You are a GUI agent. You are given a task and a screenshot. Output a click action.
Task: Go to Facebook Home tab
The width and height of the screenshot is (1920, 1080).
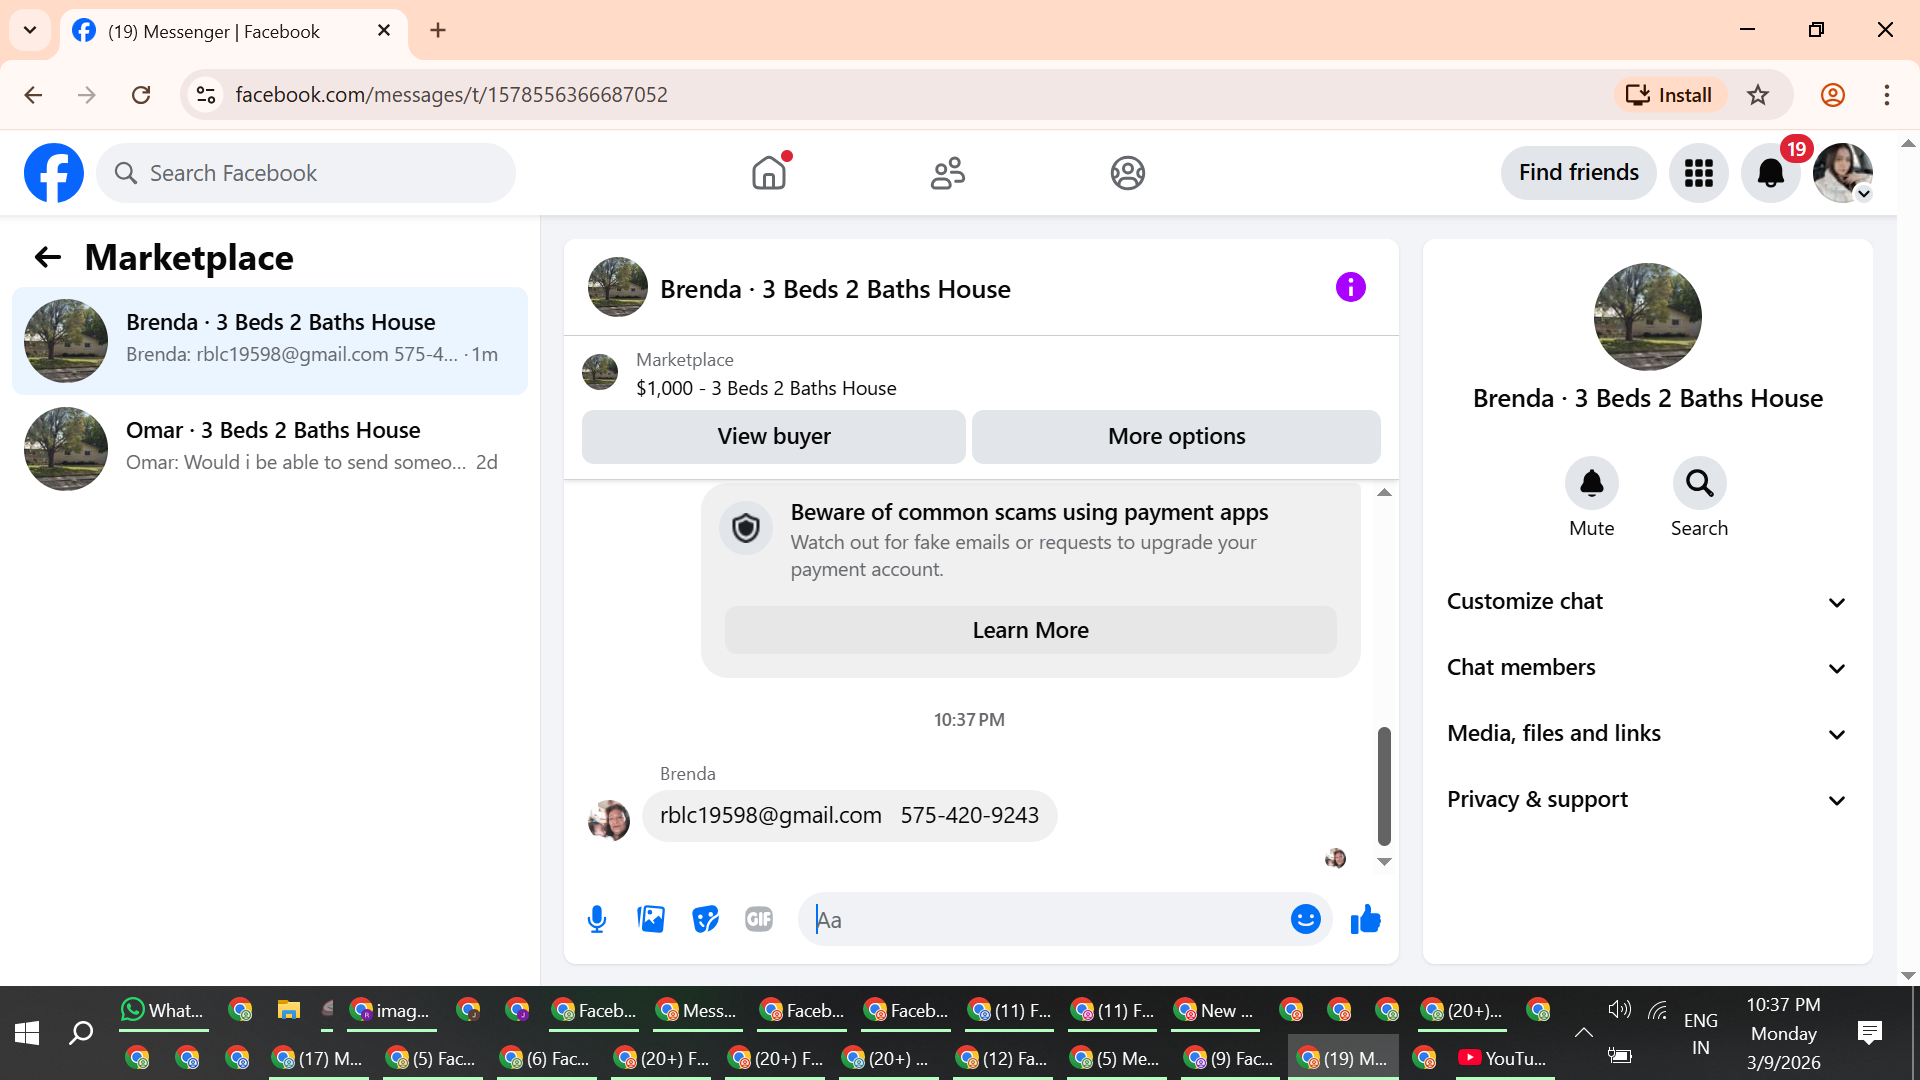pyautogui.click(x=769, y=173)
